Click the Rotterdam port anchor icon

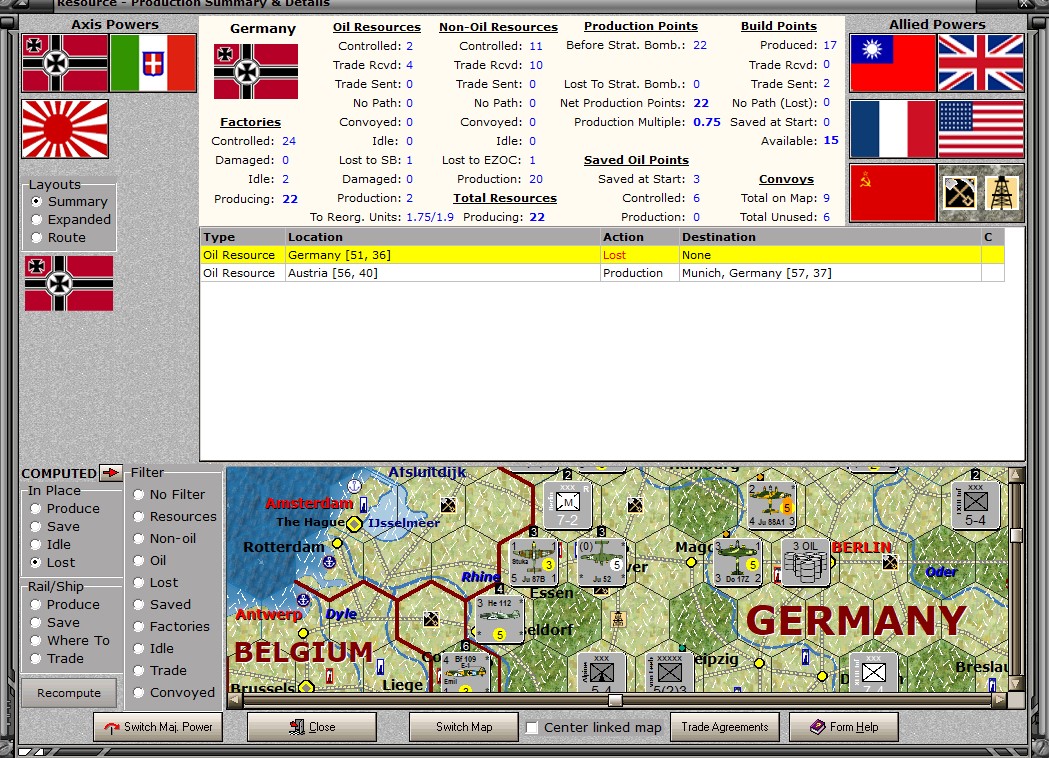329,562
